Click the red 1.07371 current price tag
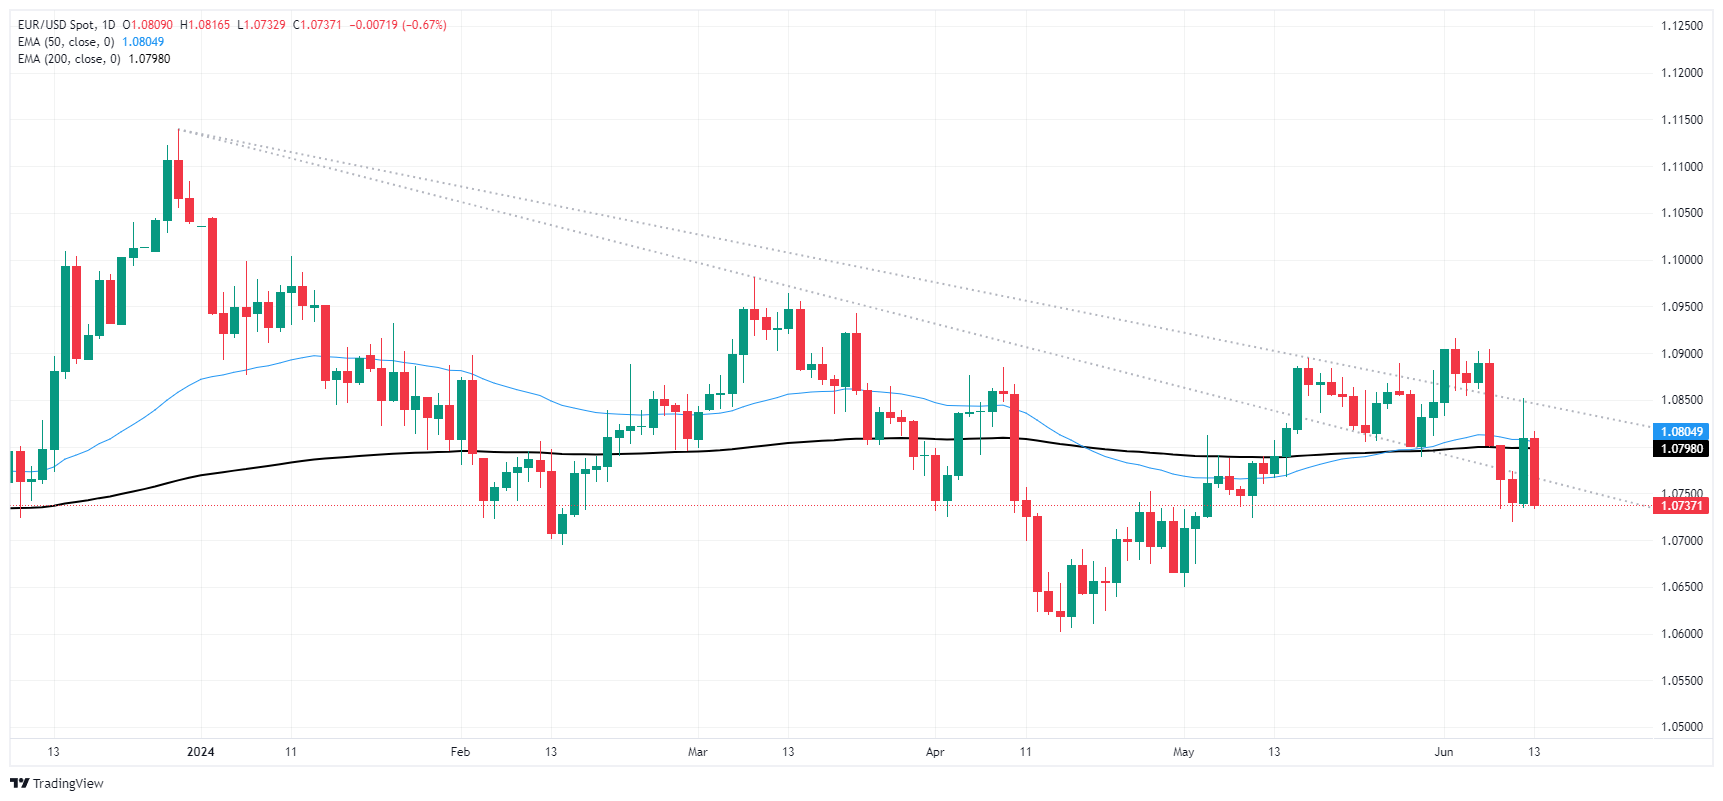1723x801 pixels. click(x=1681, y=506)
